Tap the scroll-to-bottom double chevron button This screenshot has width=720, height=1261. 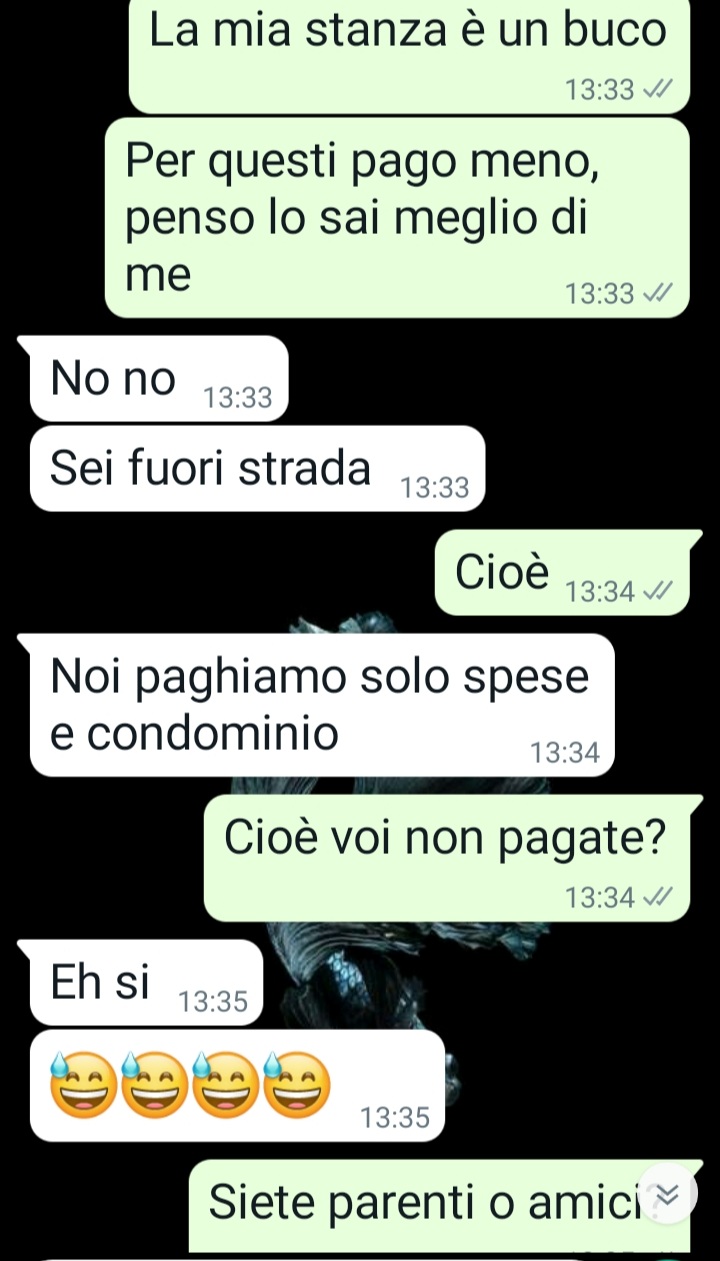click(668, 1193)
